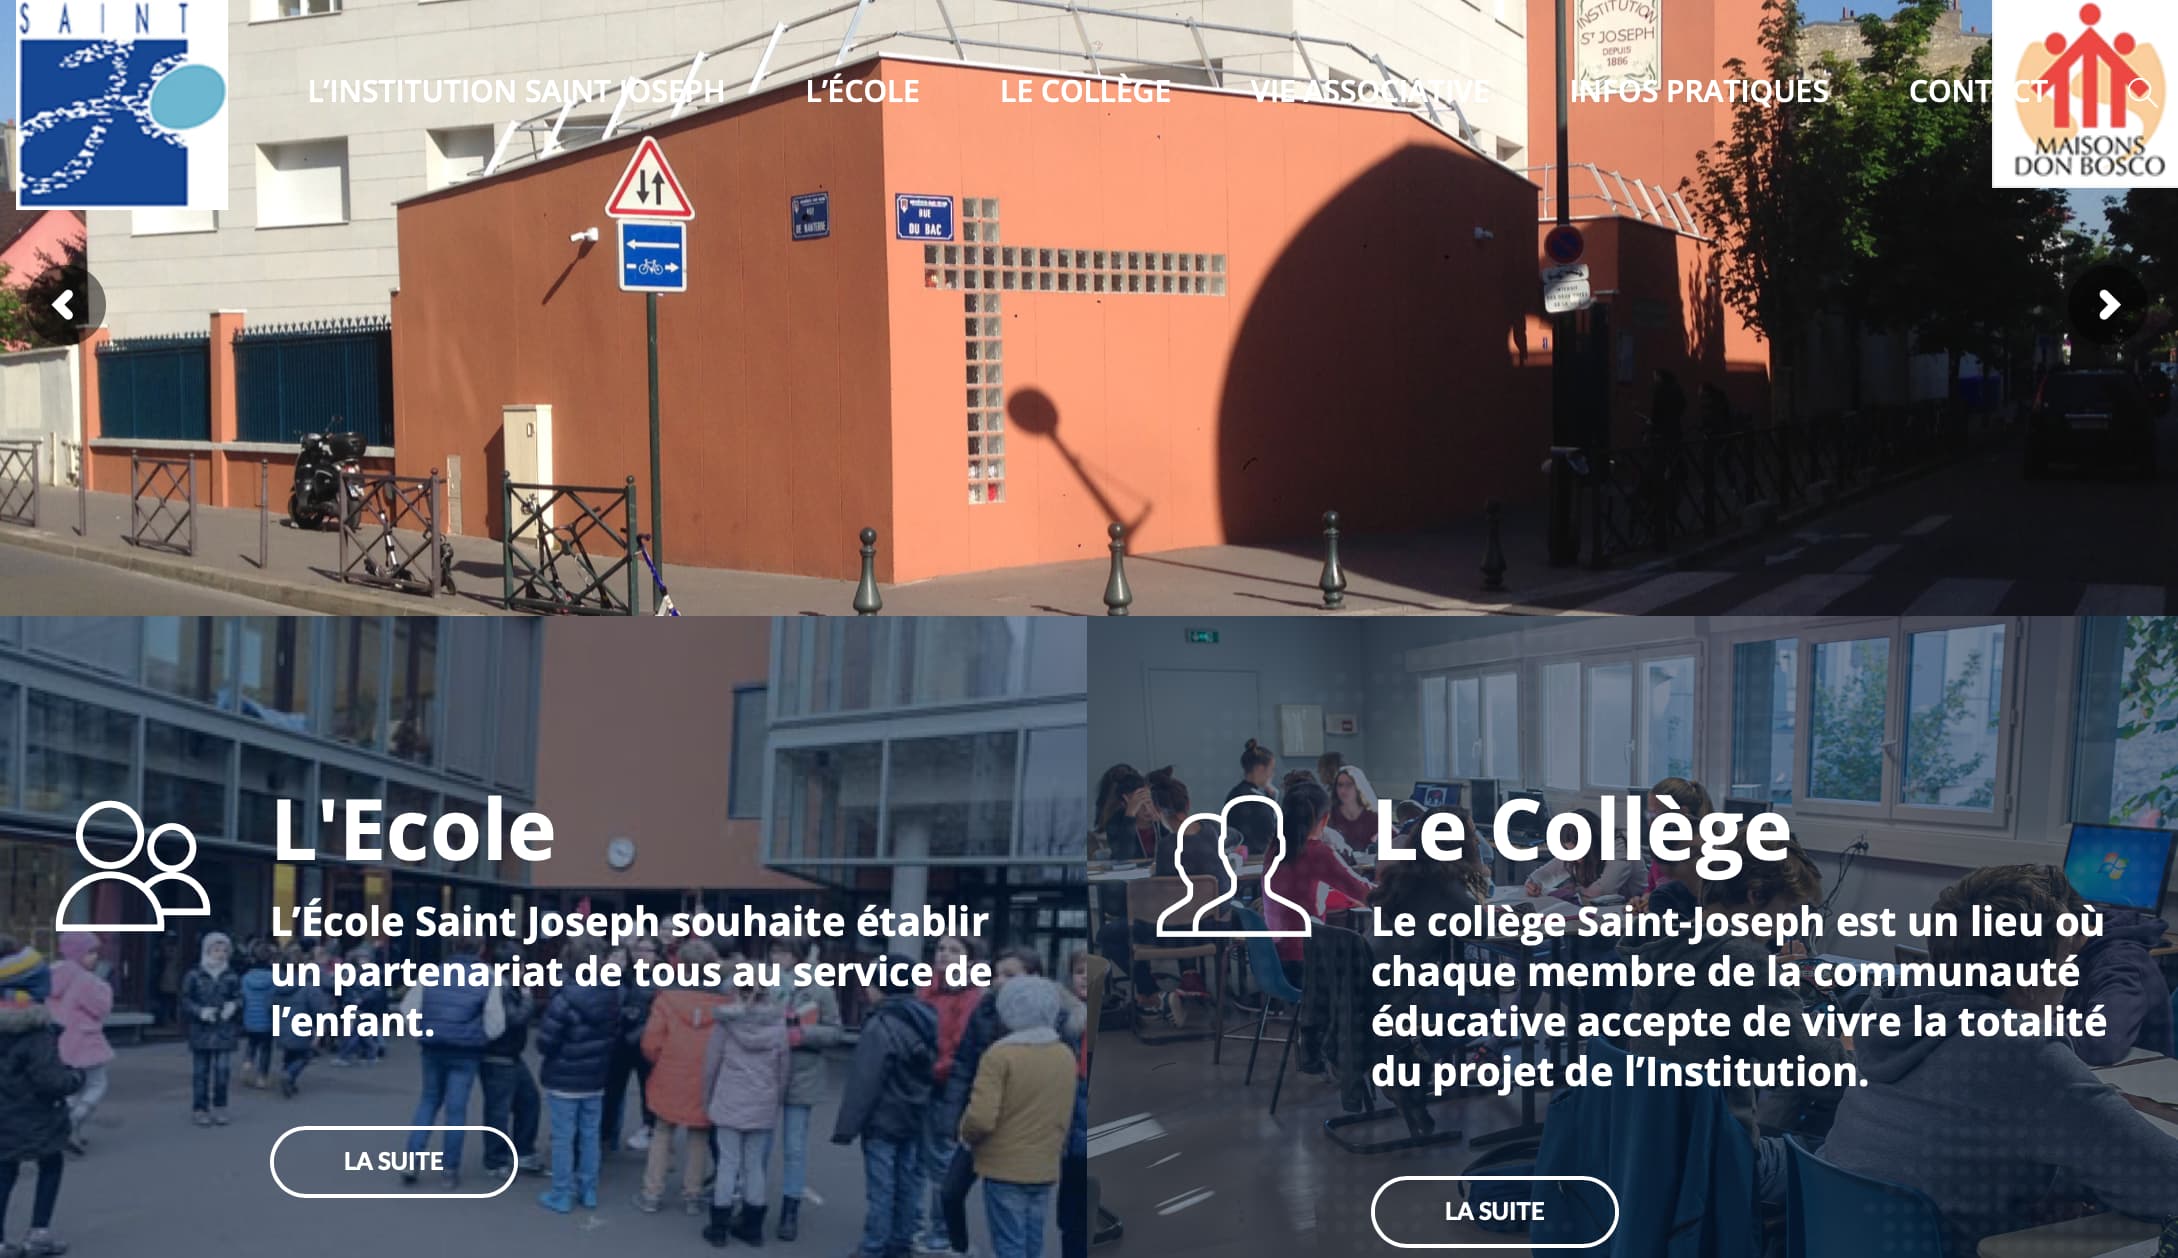Click LA SUITE button under L'Ecole
This screenshot has height=1258, width=2178.
(x=394, y=1161)
